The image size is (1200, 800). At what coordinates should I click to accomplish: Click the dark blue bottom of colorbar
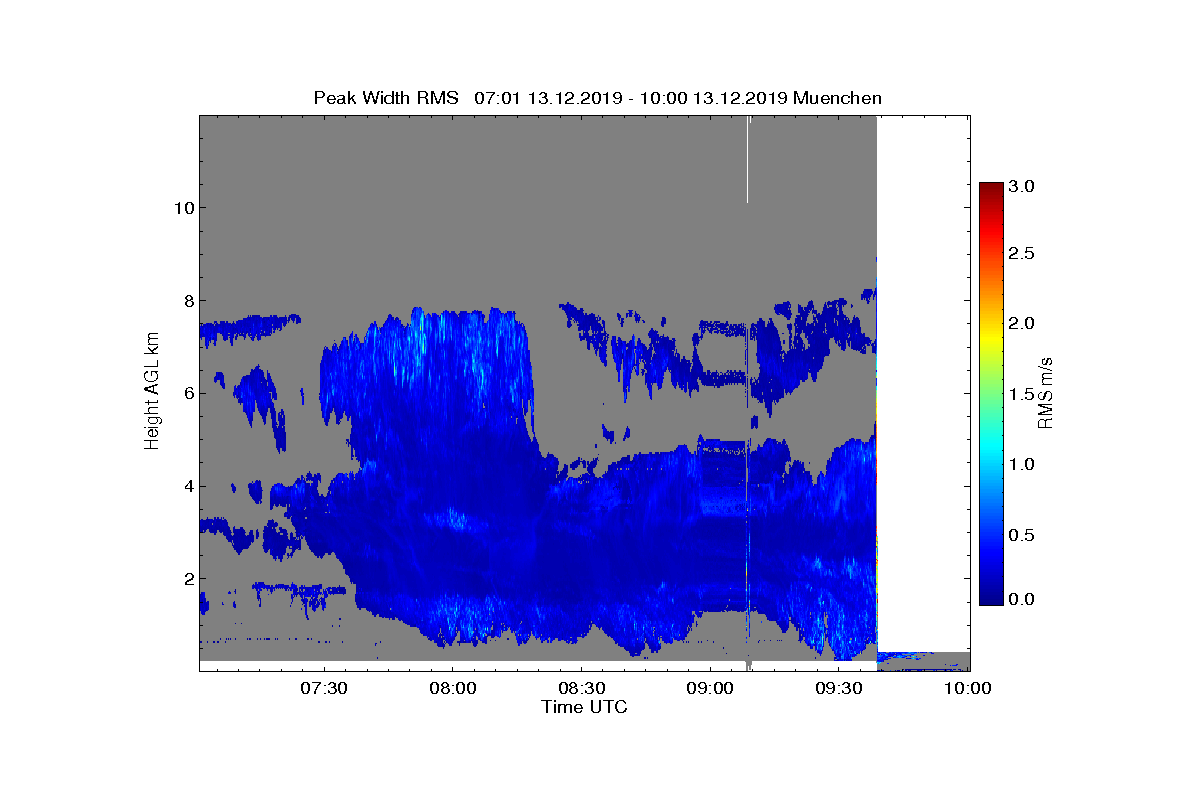[991, 597]
